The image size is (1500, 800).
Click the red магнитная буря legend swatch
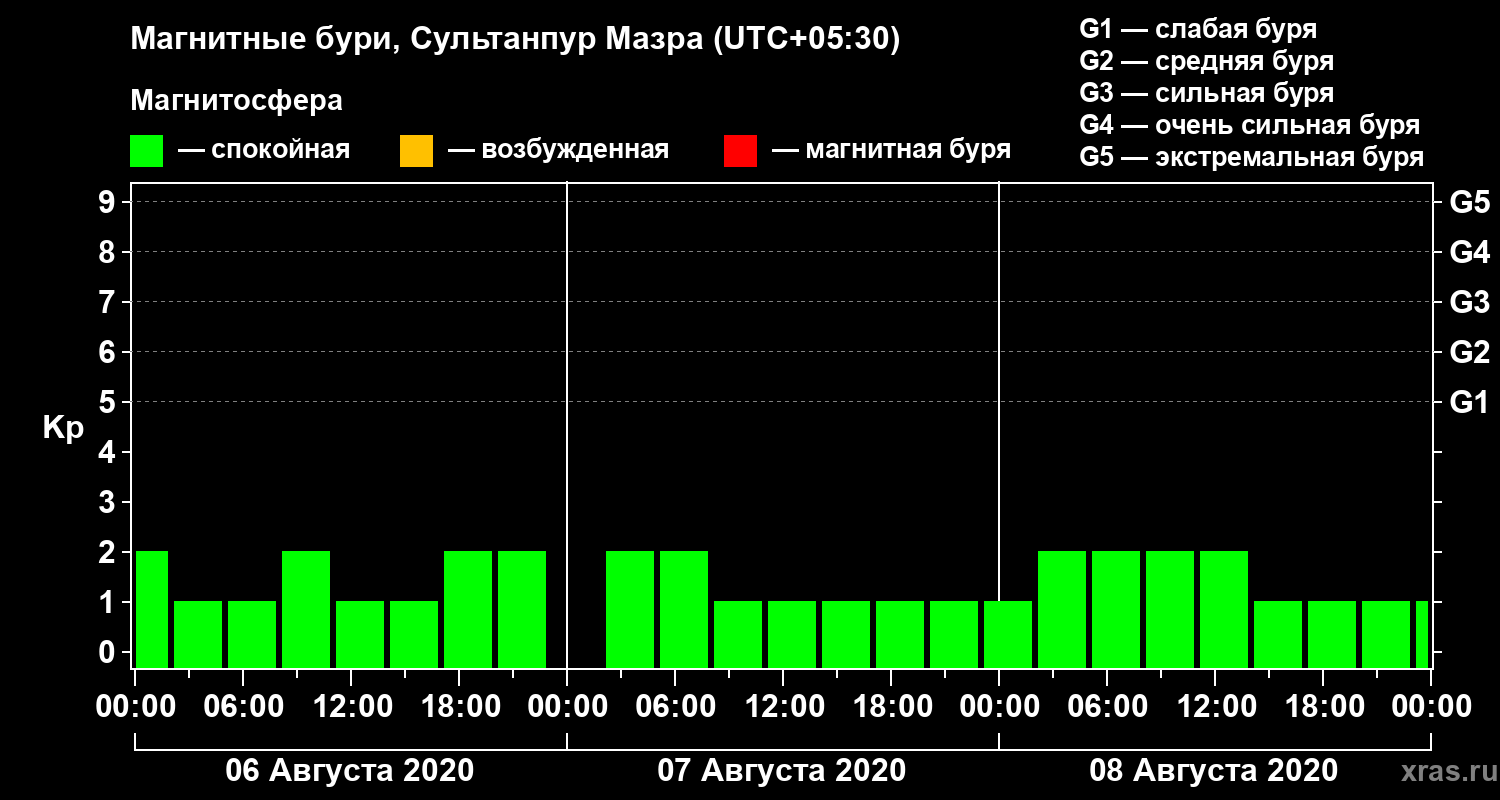pos(740,151)
